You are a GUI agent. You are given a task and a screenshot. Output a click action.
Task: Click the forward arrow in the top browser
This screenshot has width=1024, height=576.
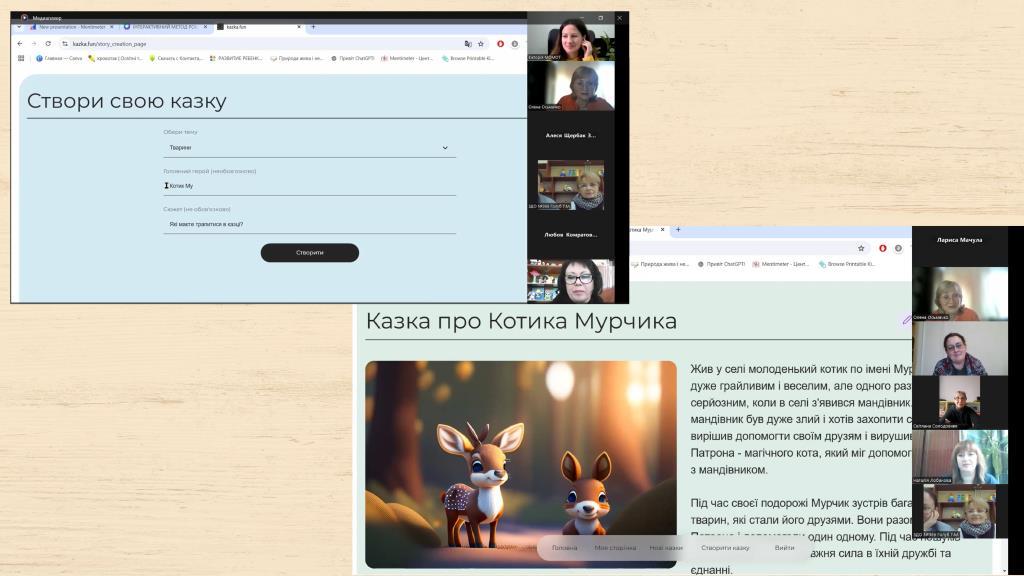(x=34, y=44)
